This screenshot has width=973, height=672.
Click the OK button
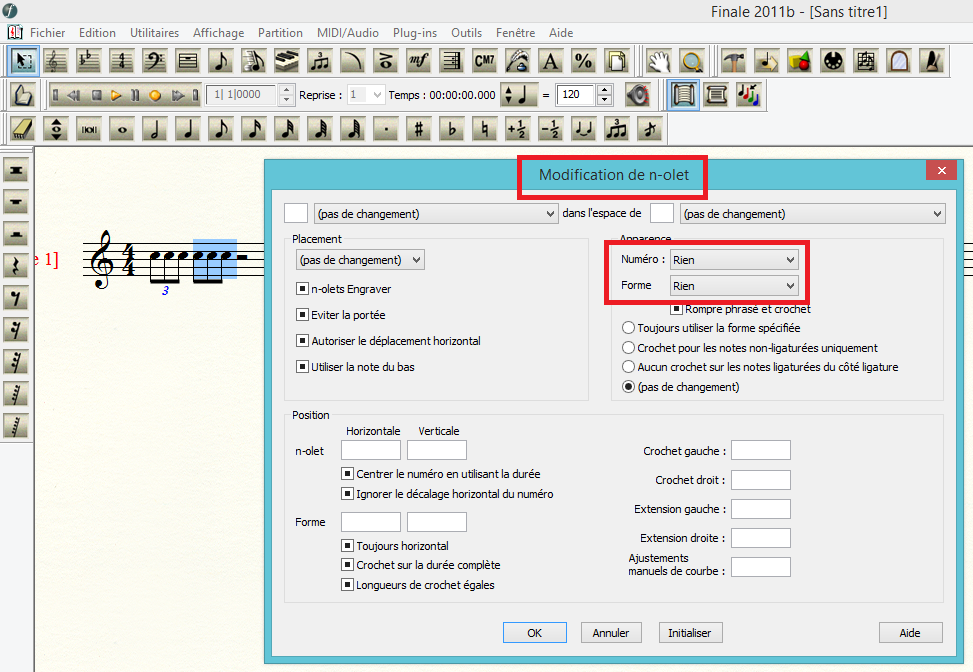(x=534, y=633)
